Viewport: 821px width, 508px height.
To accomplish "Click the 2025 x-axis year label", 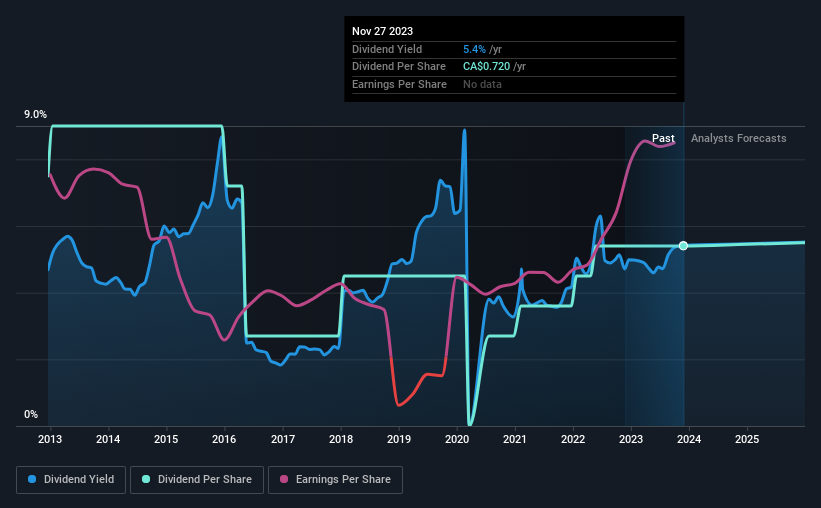I will click(x=747, y=439).
